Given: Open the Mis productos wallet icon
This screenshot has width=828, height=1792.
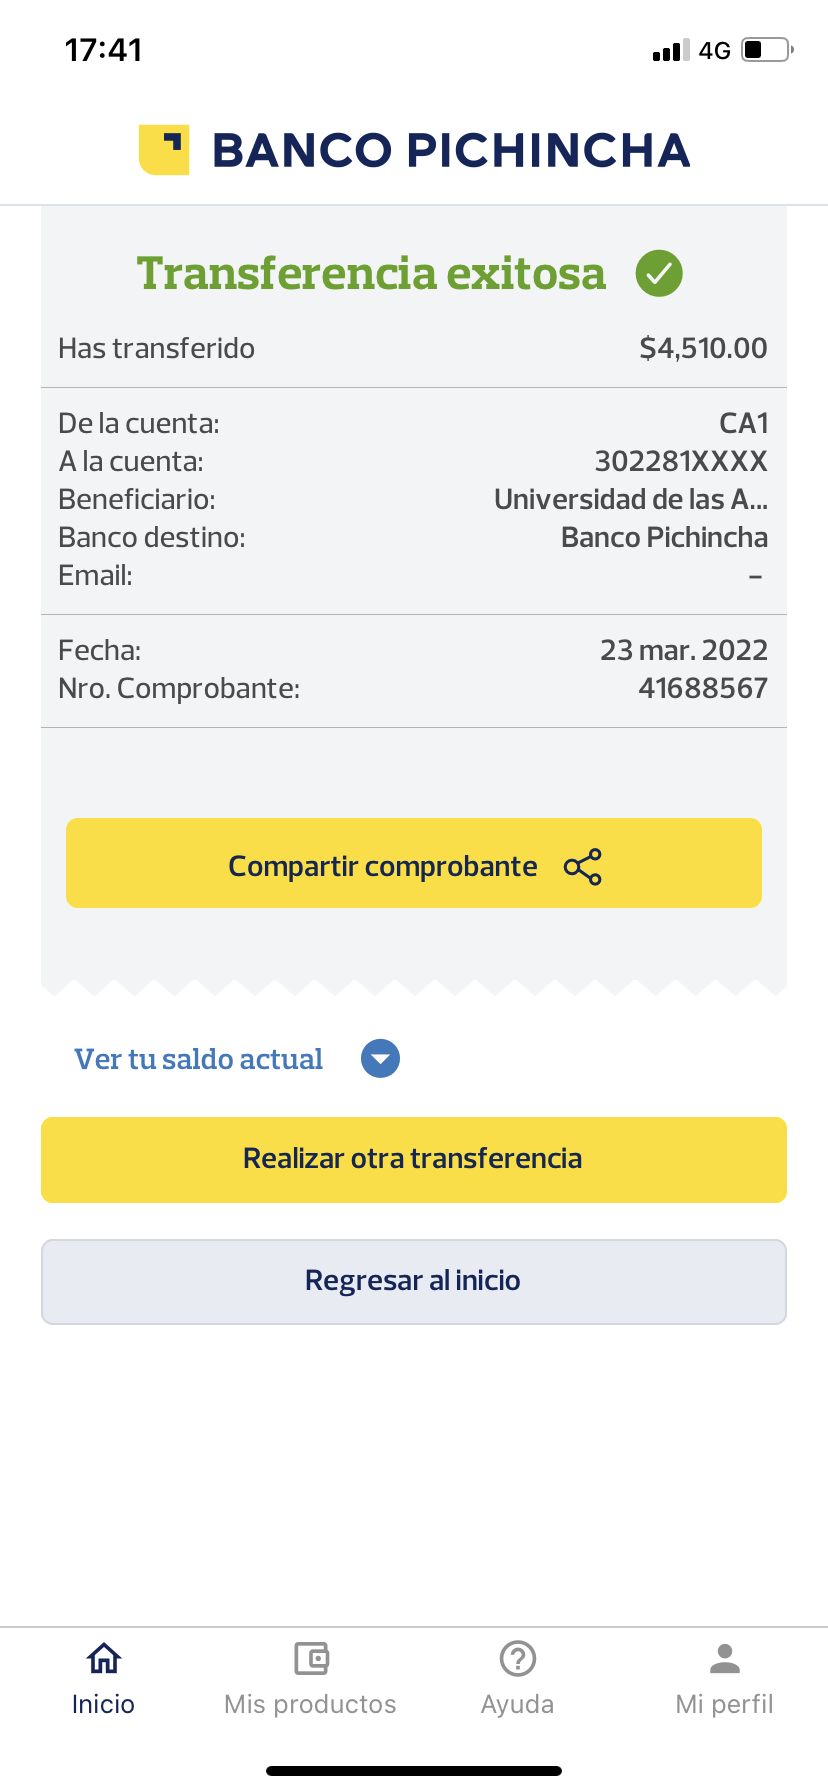Looking at the screenshot, I should click(x=311, y=1658).
